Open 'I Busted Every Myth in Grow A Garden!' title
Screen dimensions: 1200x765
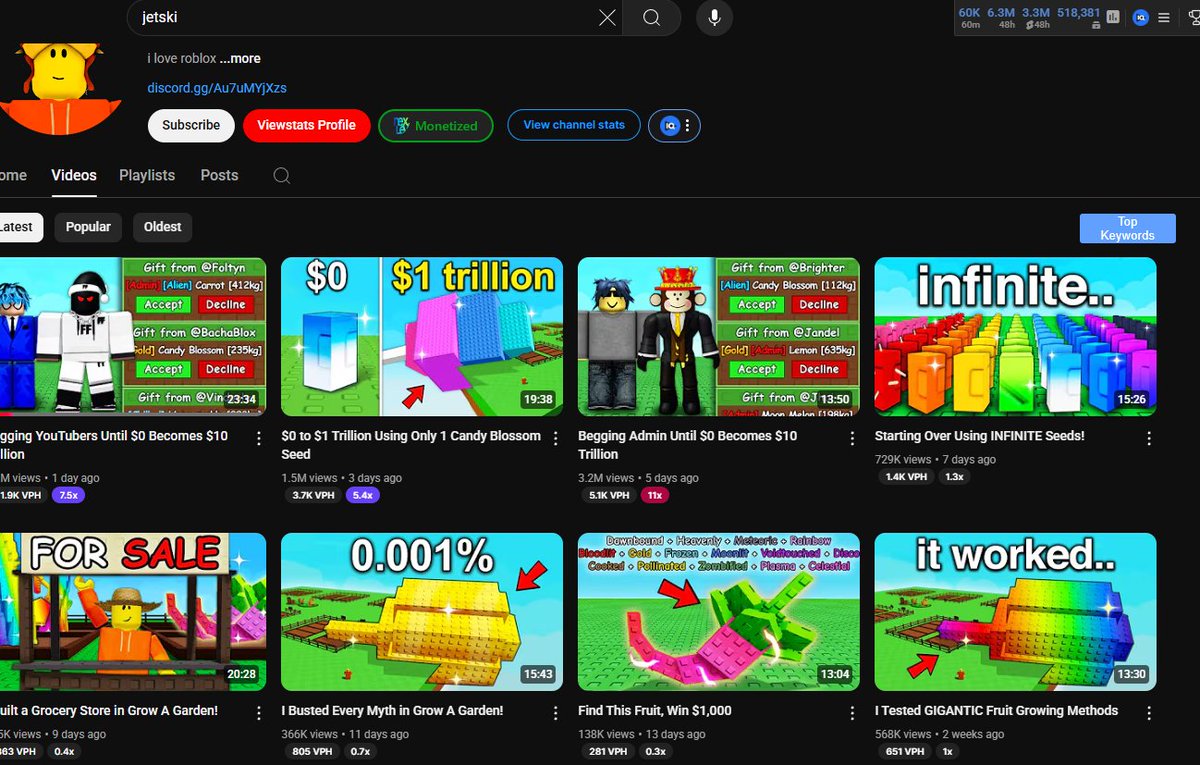click(392, 711)
